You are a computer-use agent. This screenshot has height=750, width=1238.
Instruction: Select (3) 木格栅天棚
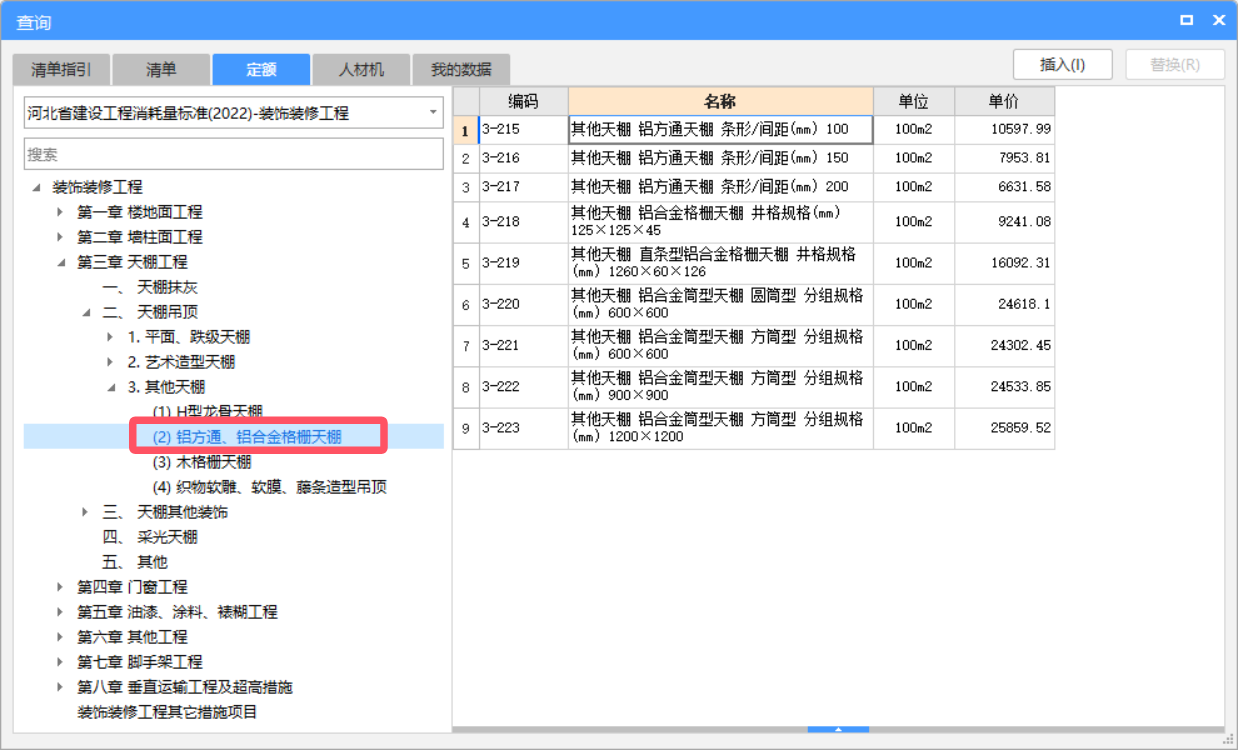click(201, 462)
